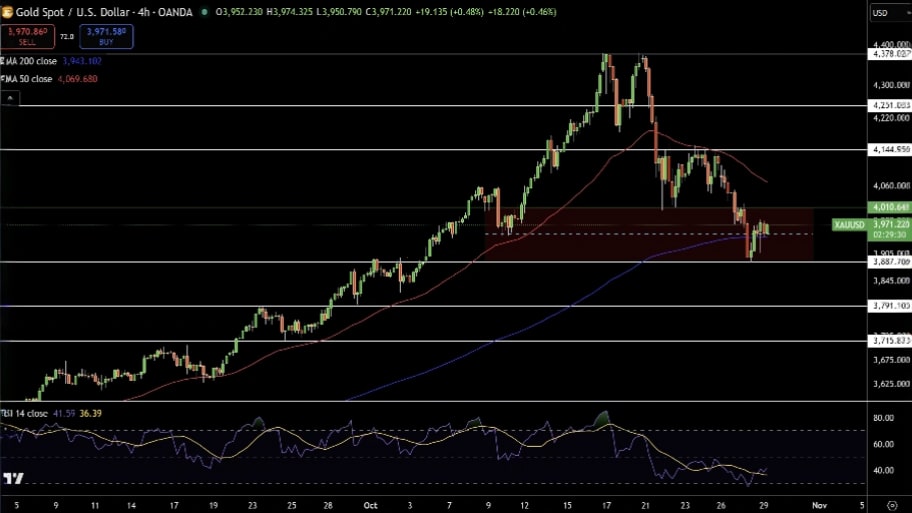This screenshot has width=912, height=513.
Task: Select the RSI 14 close indicator legend
Action: [24, 413]
